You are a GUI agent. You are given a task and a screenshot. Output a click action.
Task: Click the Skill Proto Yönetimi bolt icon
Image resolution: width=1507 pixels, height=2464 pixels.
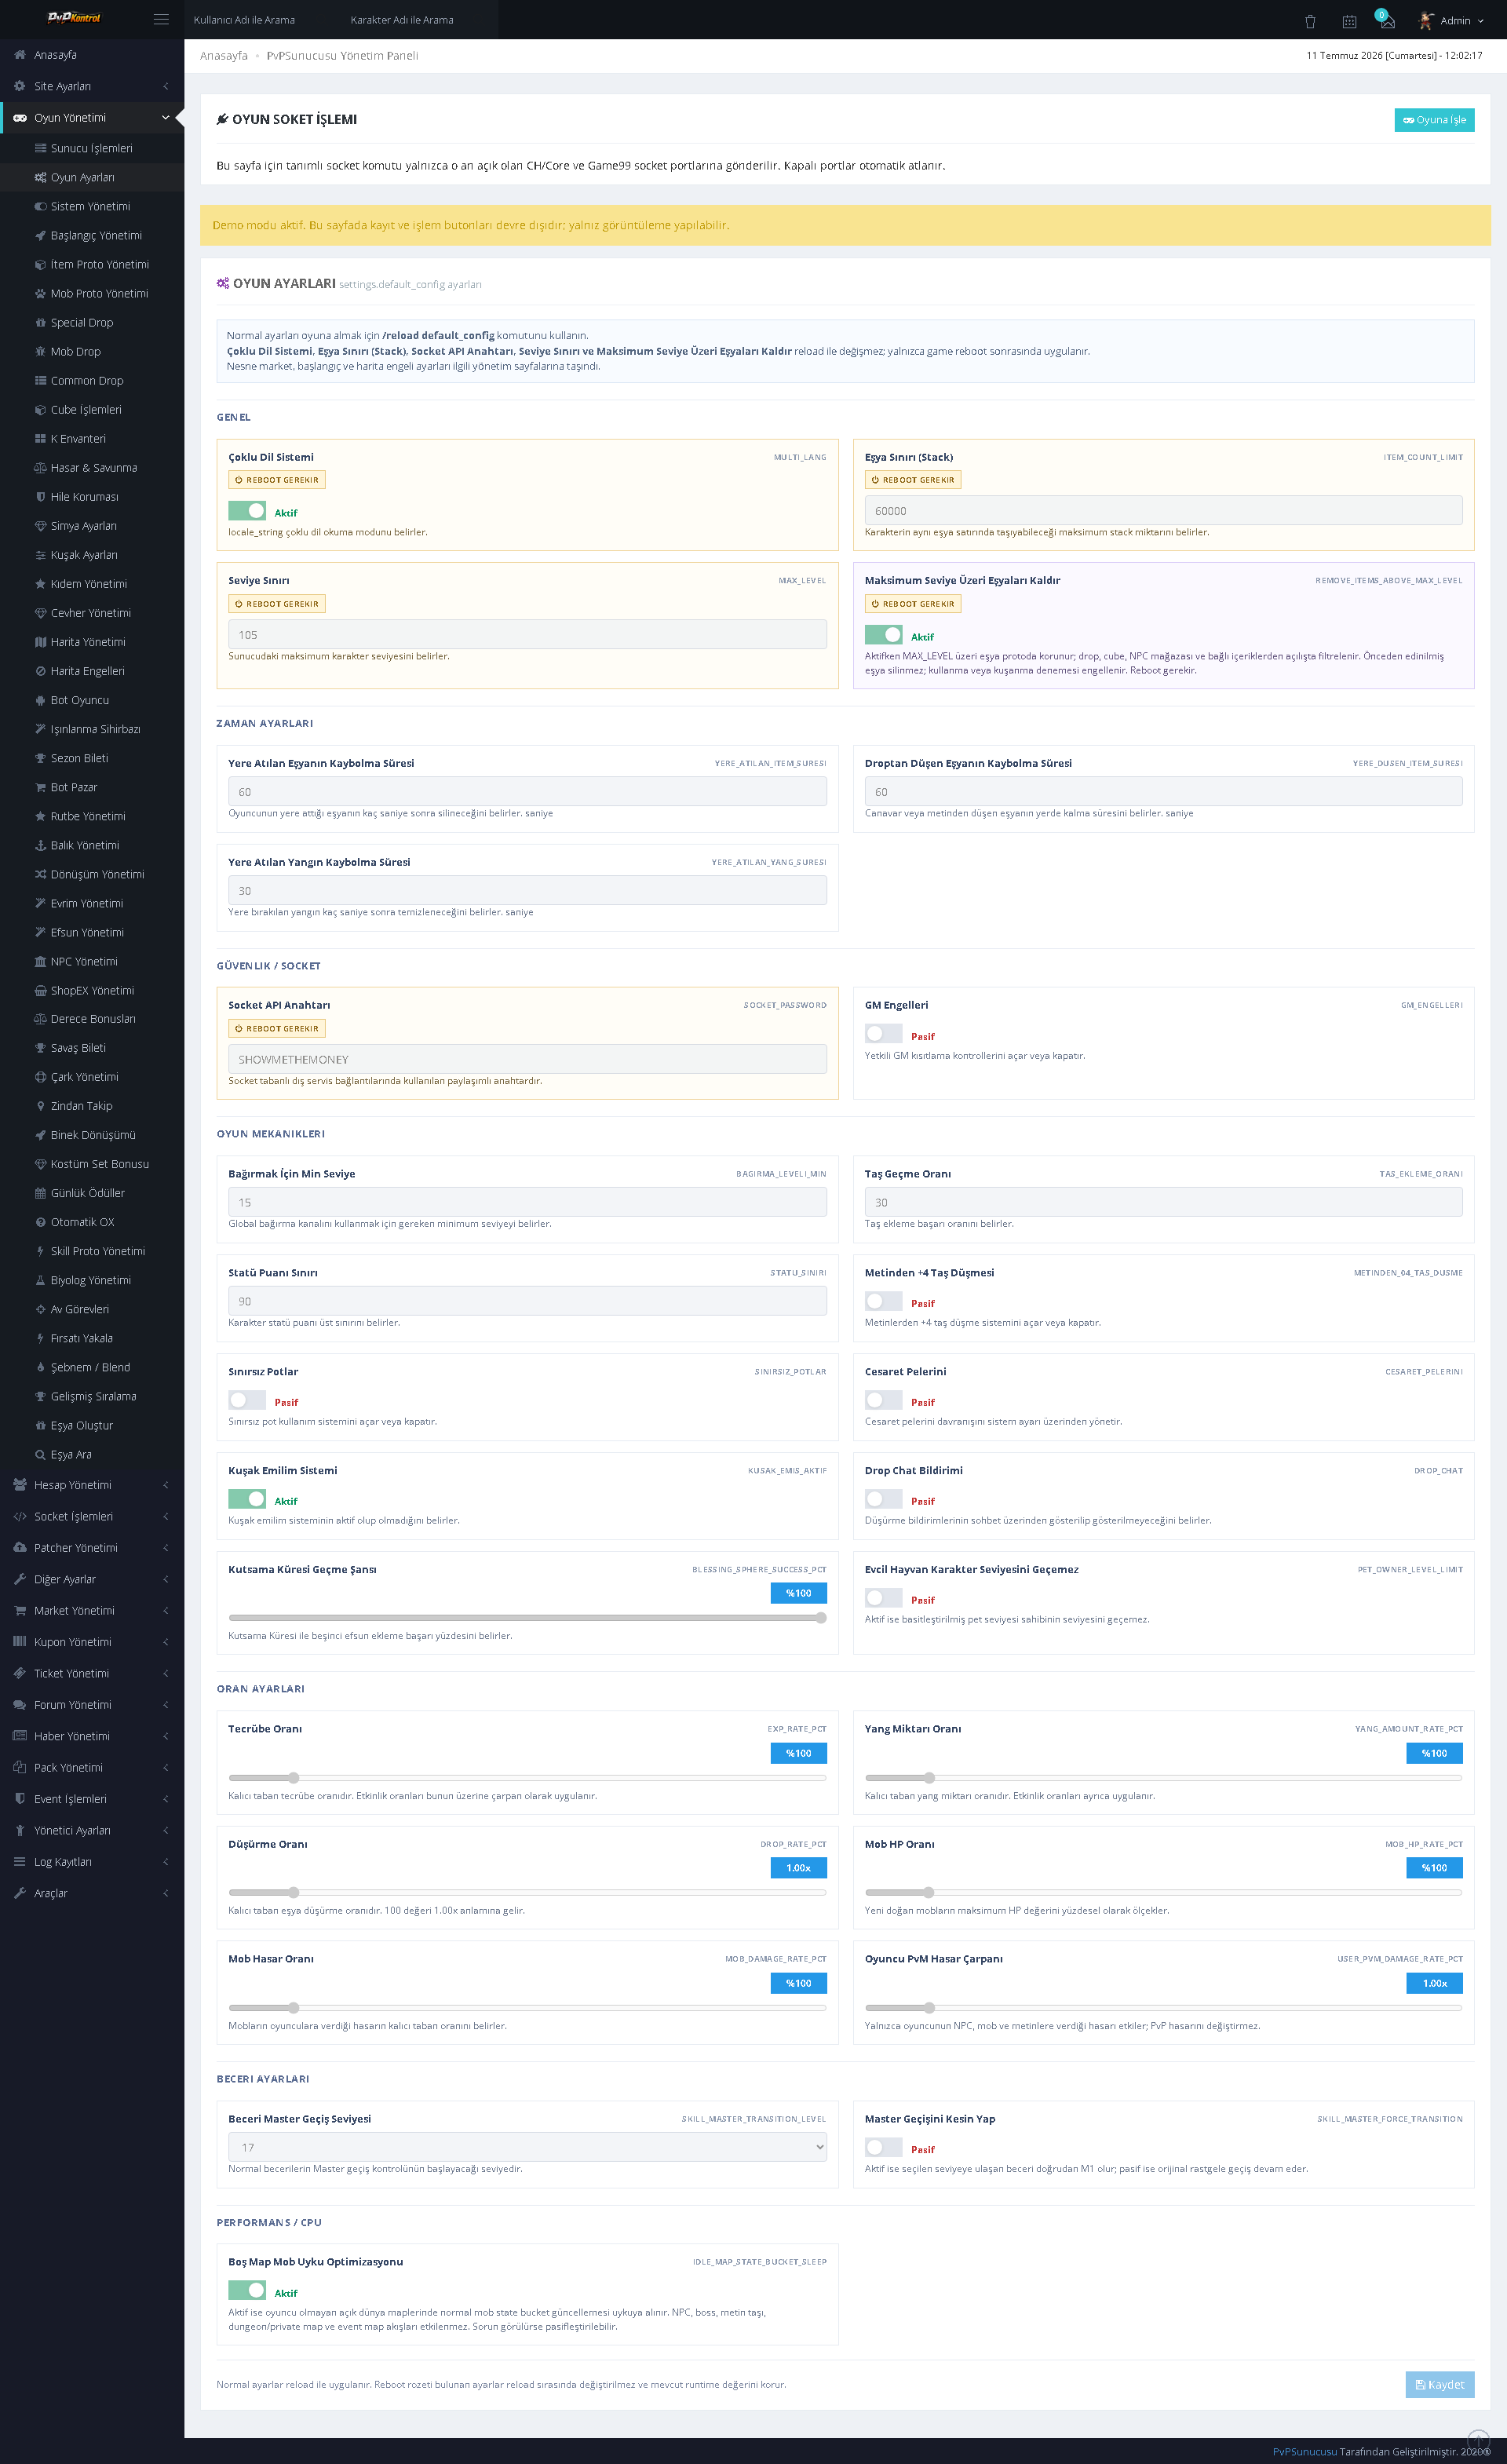tap(40, 1251)
